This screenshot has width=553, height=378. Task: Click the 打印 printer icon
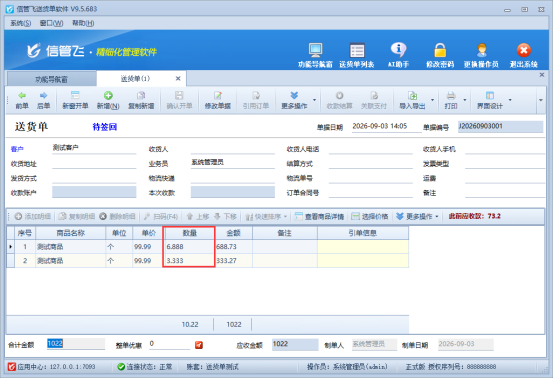point(451,100)
